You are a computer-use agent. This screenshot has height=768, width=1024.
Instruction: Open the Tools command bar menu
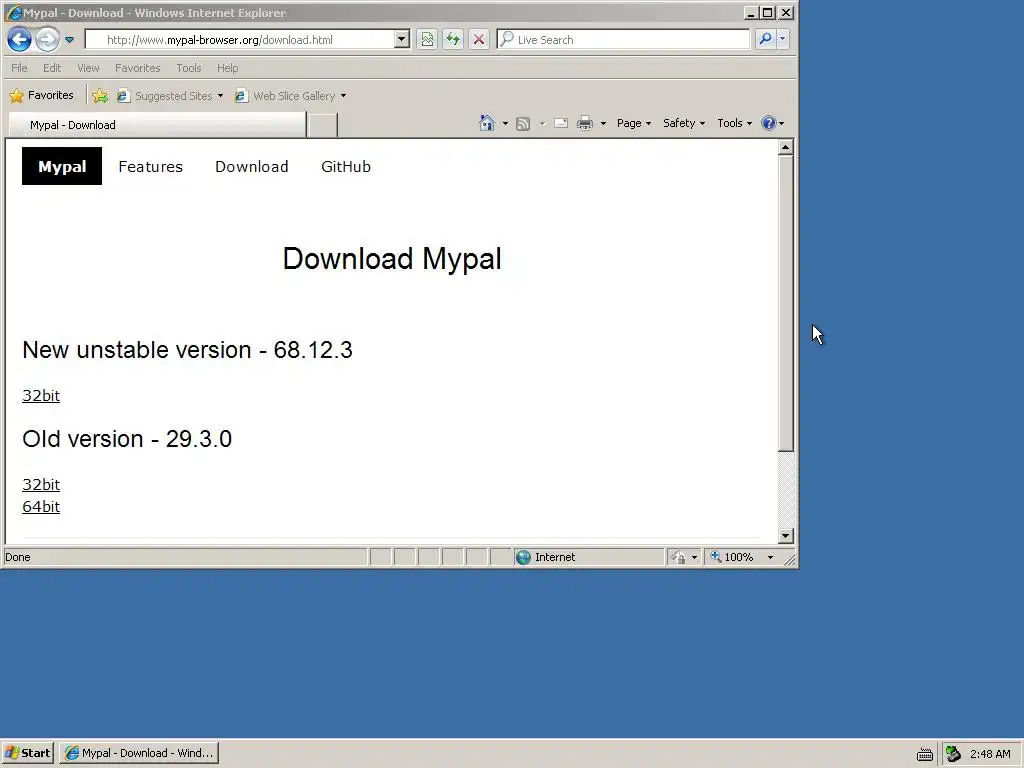[734, 123]
